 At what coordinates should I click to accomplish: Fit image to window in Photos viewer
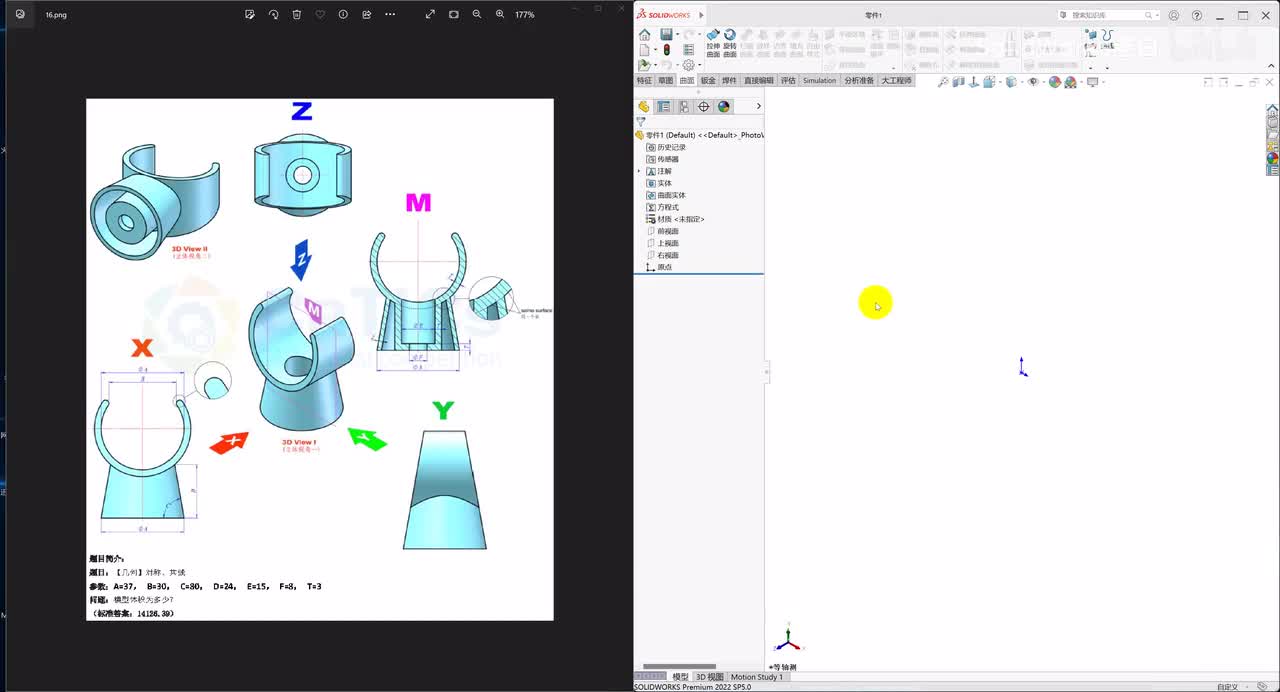(x=453, y=15)
